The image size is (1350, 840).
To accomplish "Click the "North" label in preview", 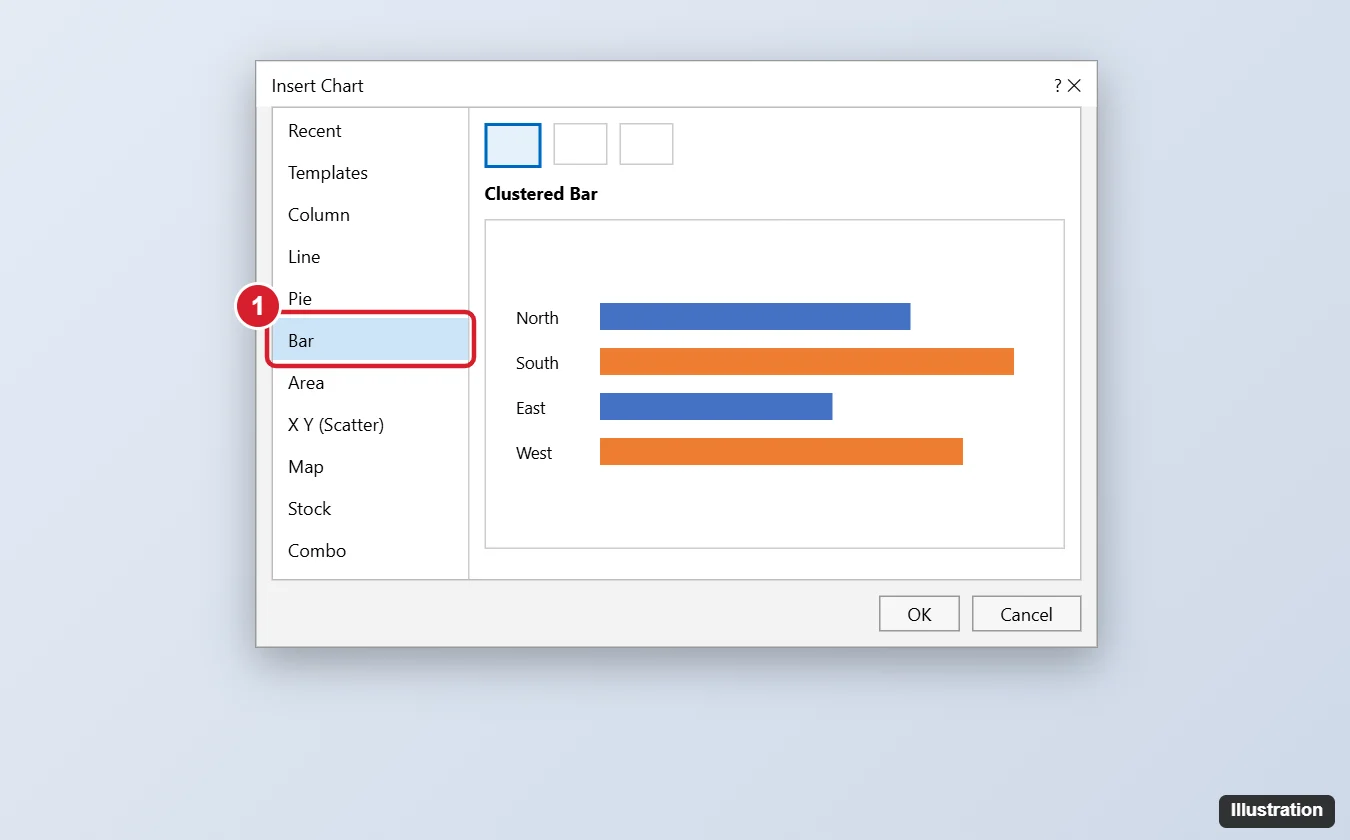I will pyautogui.click(x=537, y=318).
